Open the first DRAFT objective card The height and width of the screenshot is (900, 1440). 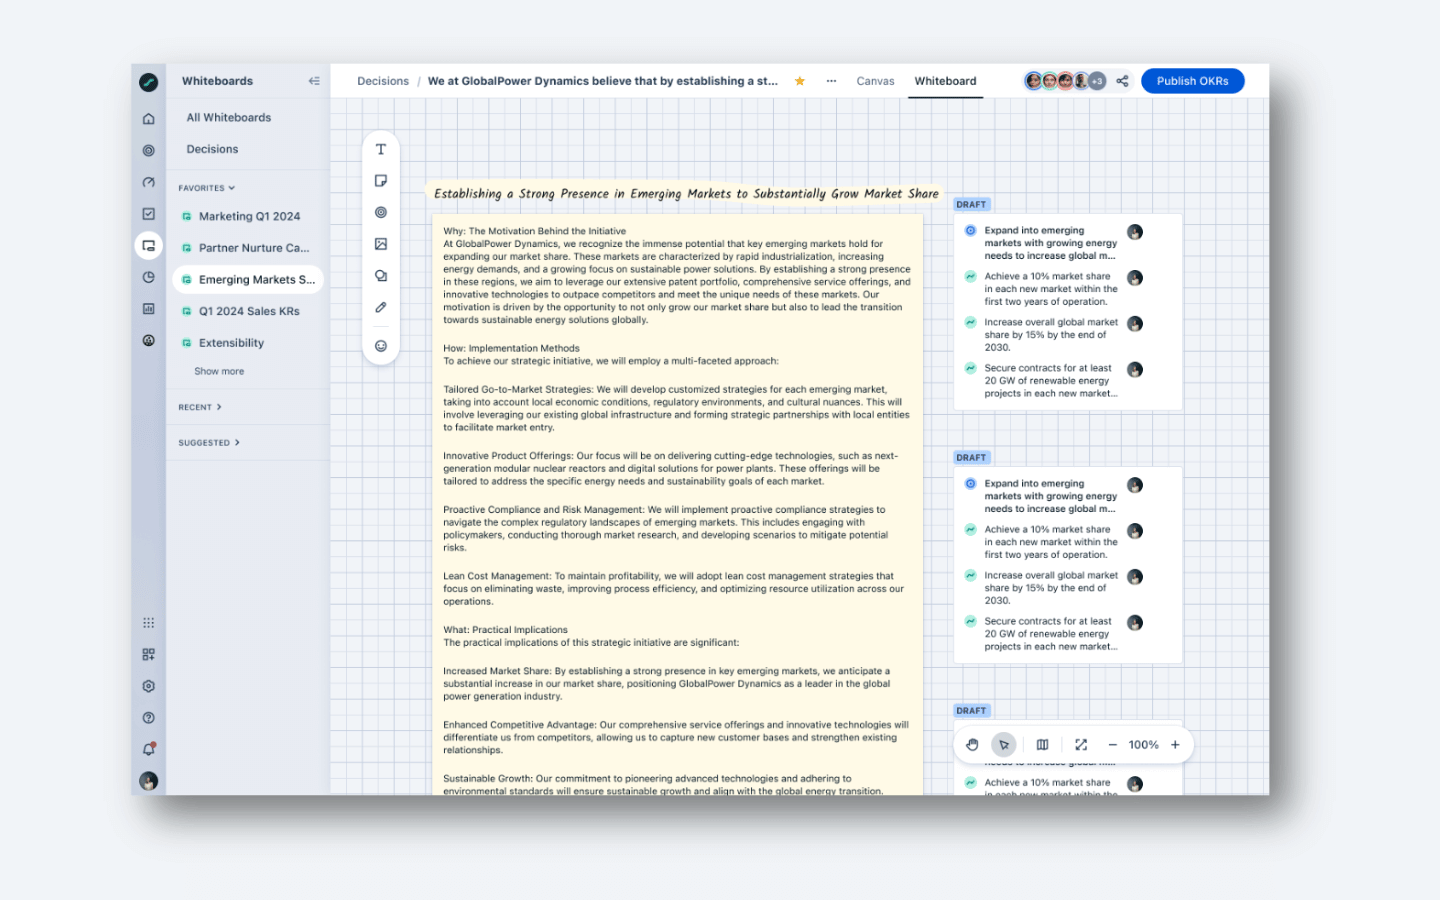[x=1067, y=311]
